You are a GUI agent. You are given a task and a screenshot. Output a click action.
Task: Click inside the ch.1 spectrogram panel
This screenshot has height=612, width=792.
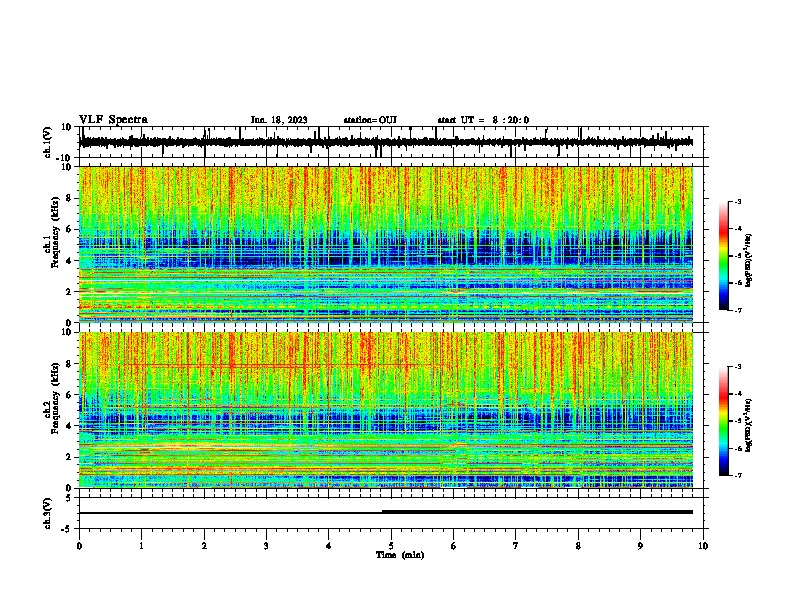385,244
